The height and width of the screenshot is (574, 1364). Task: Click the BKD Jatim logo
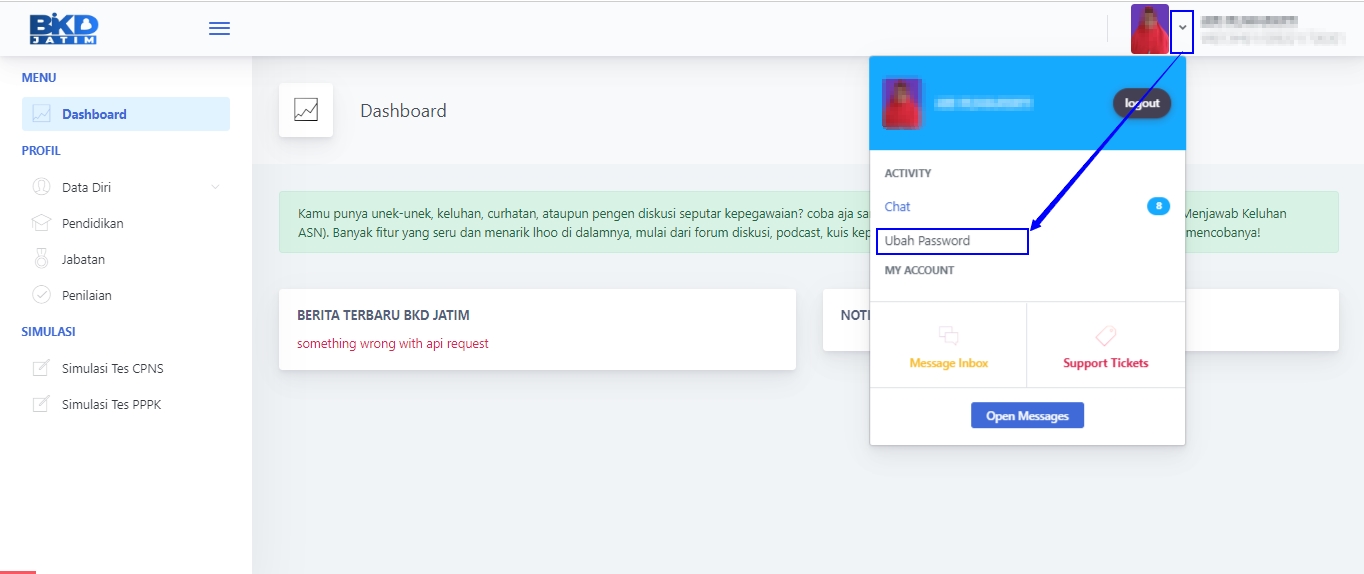point(63,29)
